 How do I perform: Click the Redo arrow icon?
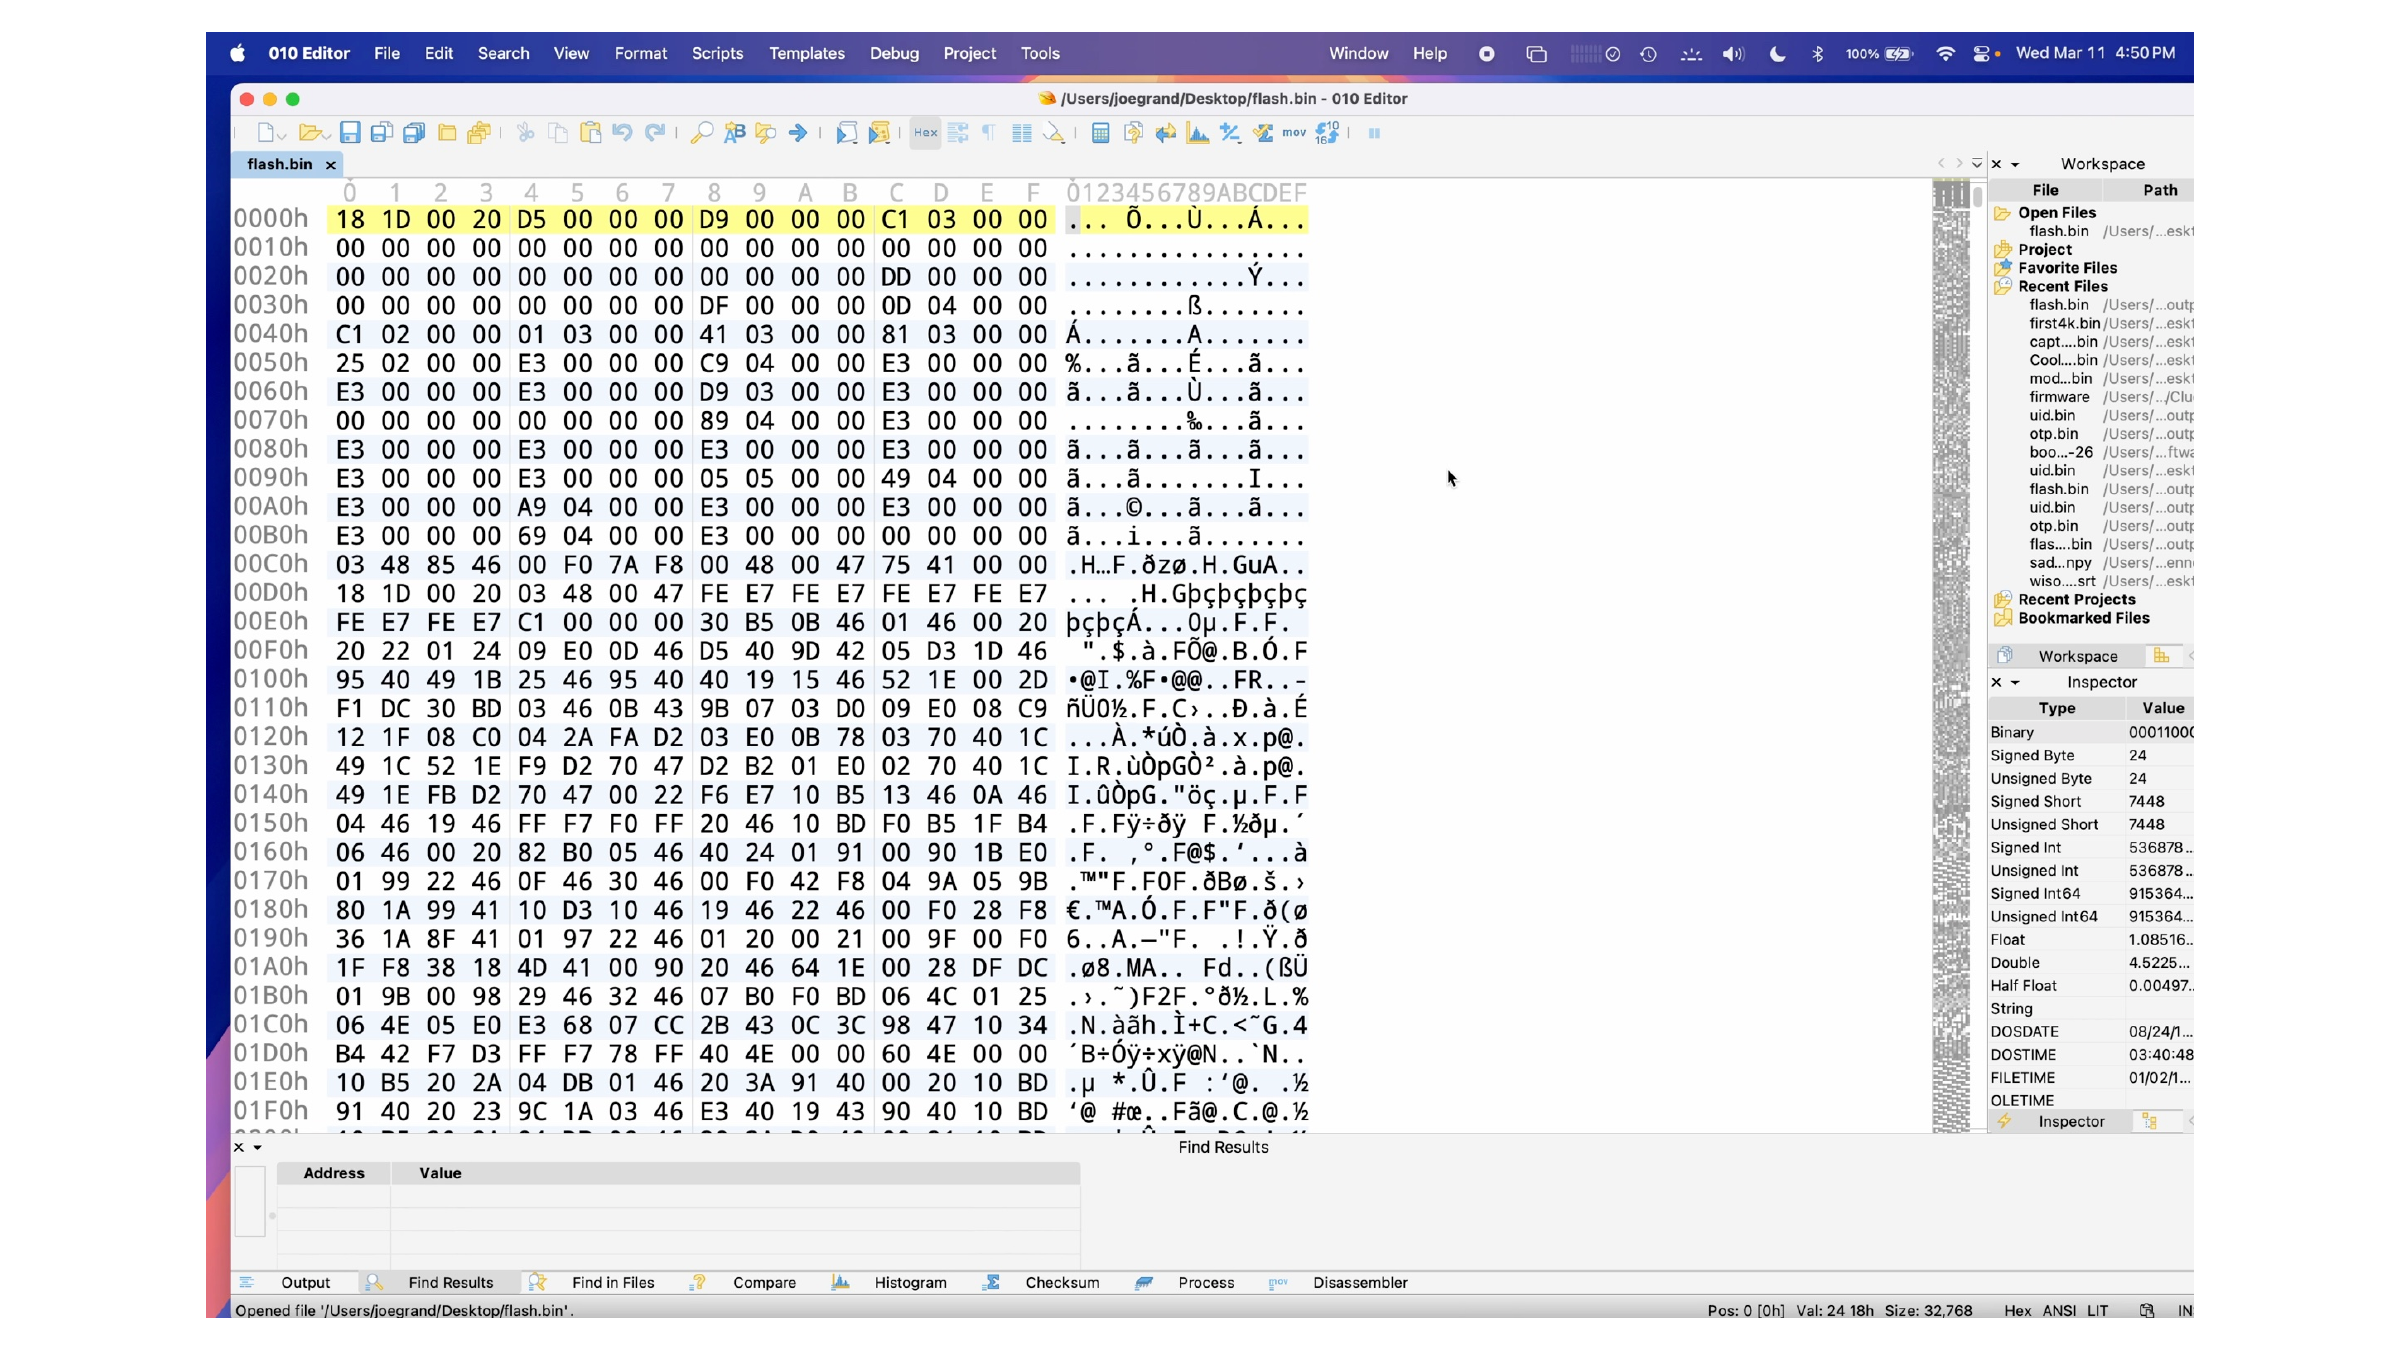pyautogui.click(x=655, y=133)
